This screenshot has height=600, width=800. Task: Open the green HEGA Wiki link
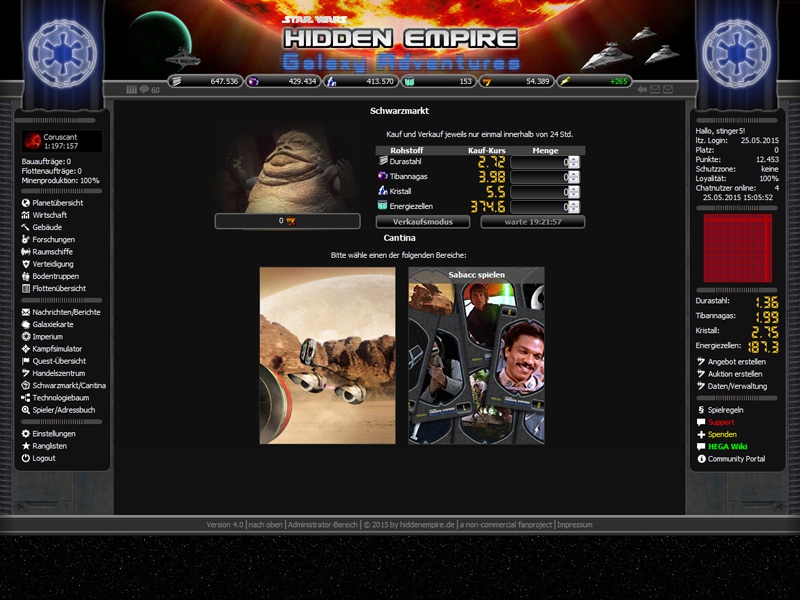[x=728, y=446]
